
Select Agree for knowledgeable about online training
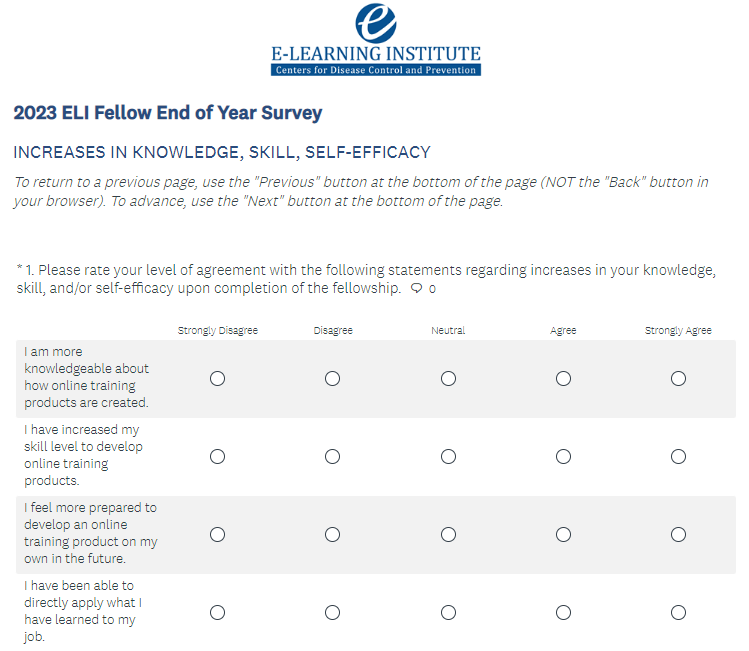coord(563,378)
